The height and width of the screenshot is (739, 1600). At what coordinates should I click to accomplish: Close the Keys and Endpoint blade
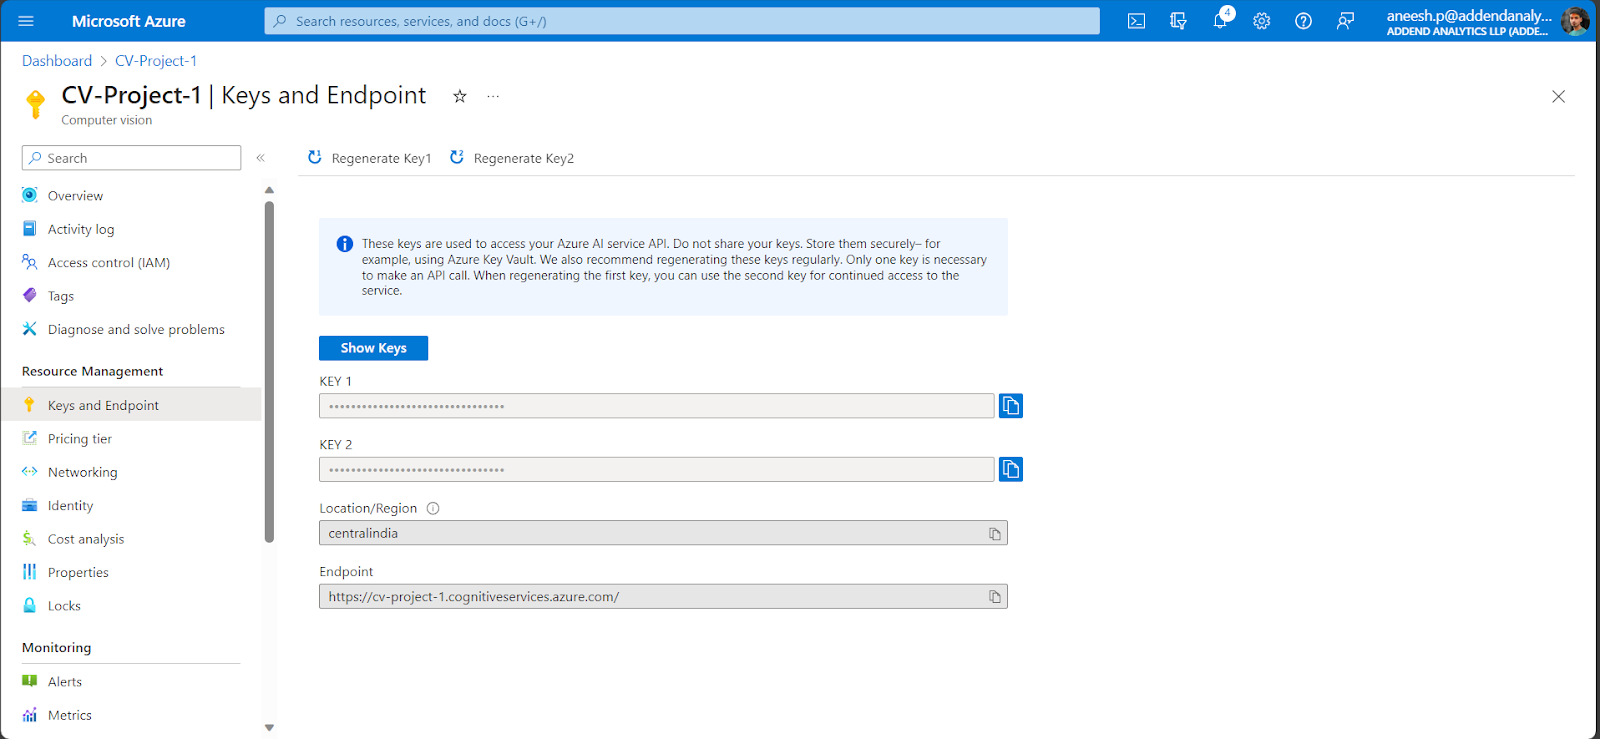(1558, 96)
